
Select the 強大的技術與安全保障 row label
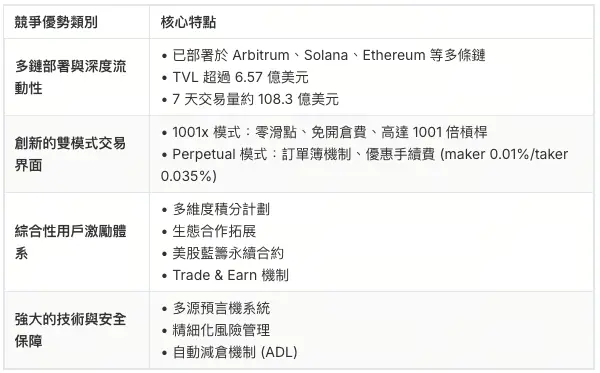coord(70,330)
